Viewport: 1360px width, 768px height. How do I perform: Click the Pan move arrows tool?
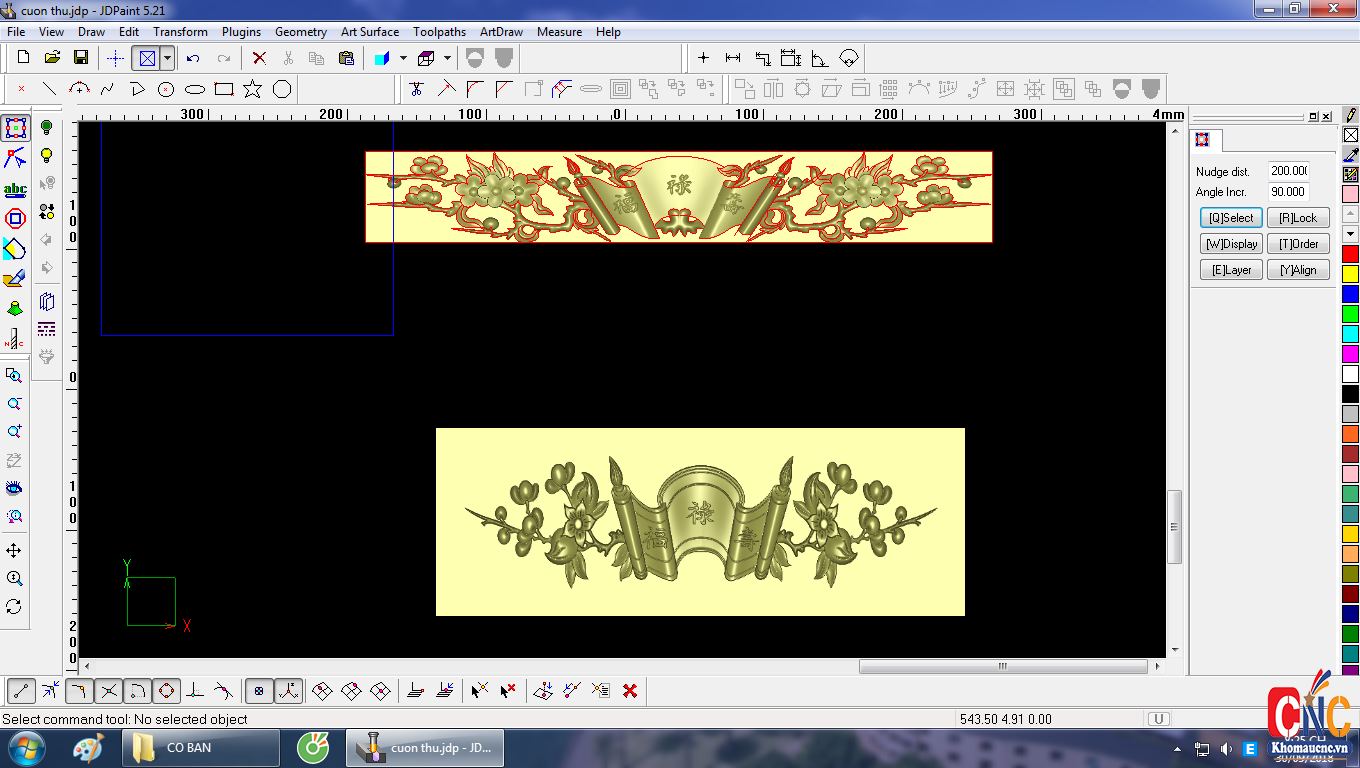[14, 551]
